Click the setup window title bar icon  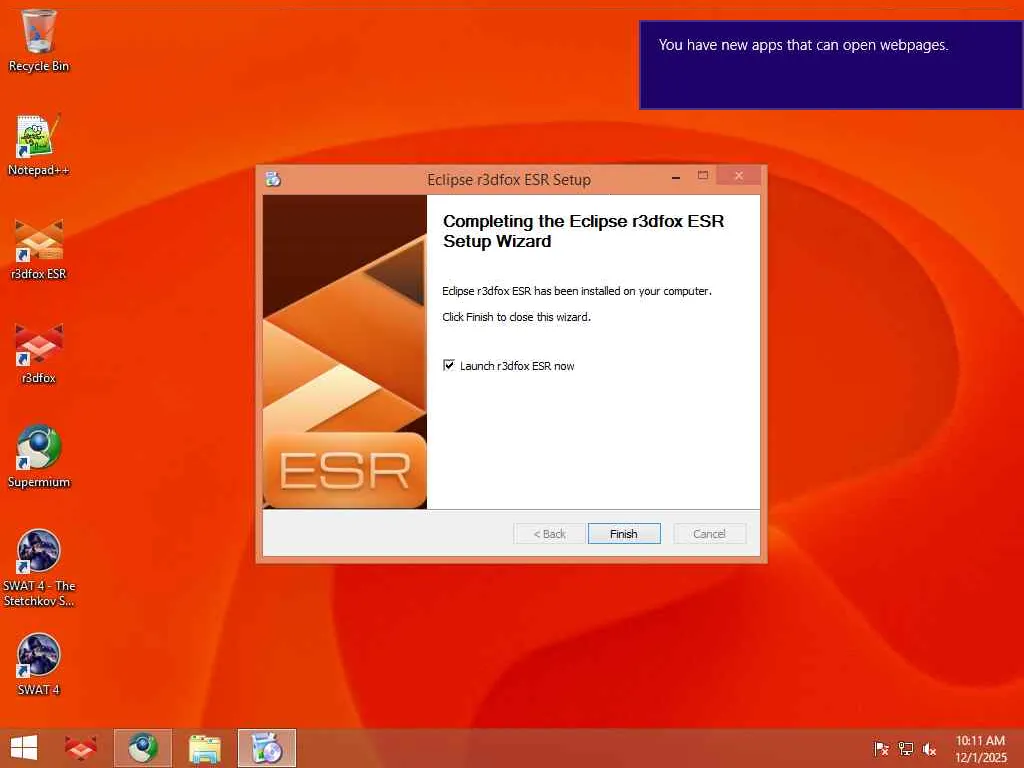point(273,178)
